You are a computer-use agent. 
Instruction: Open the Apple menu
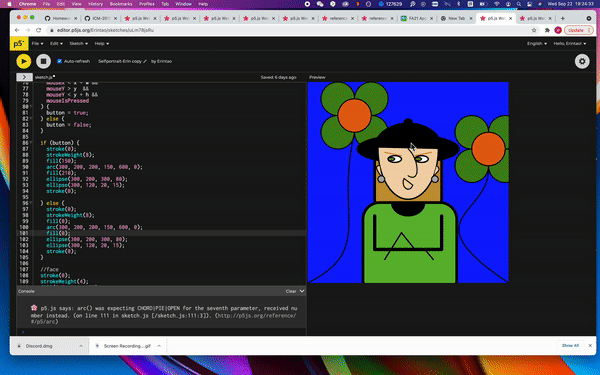(9, 4)
